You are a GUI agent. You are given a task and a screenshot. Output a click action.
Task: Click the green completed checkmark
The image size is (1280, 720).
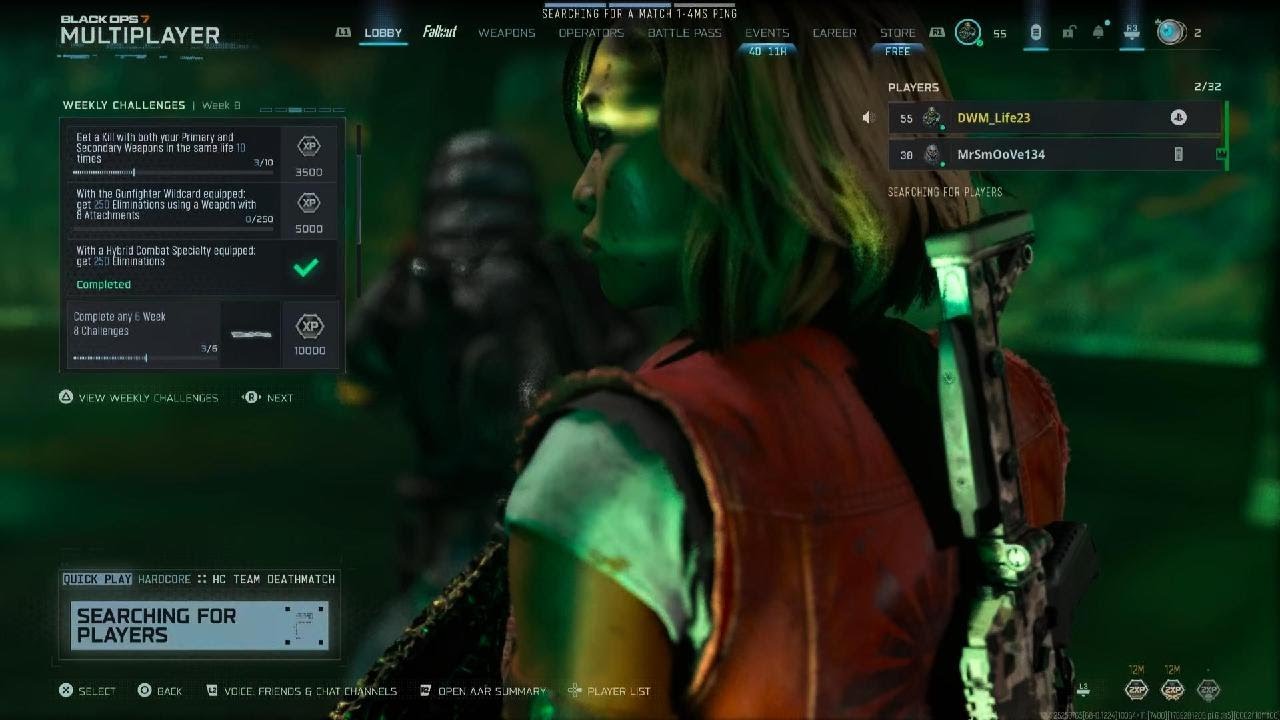pyautogui.click(x=307, y=267)
